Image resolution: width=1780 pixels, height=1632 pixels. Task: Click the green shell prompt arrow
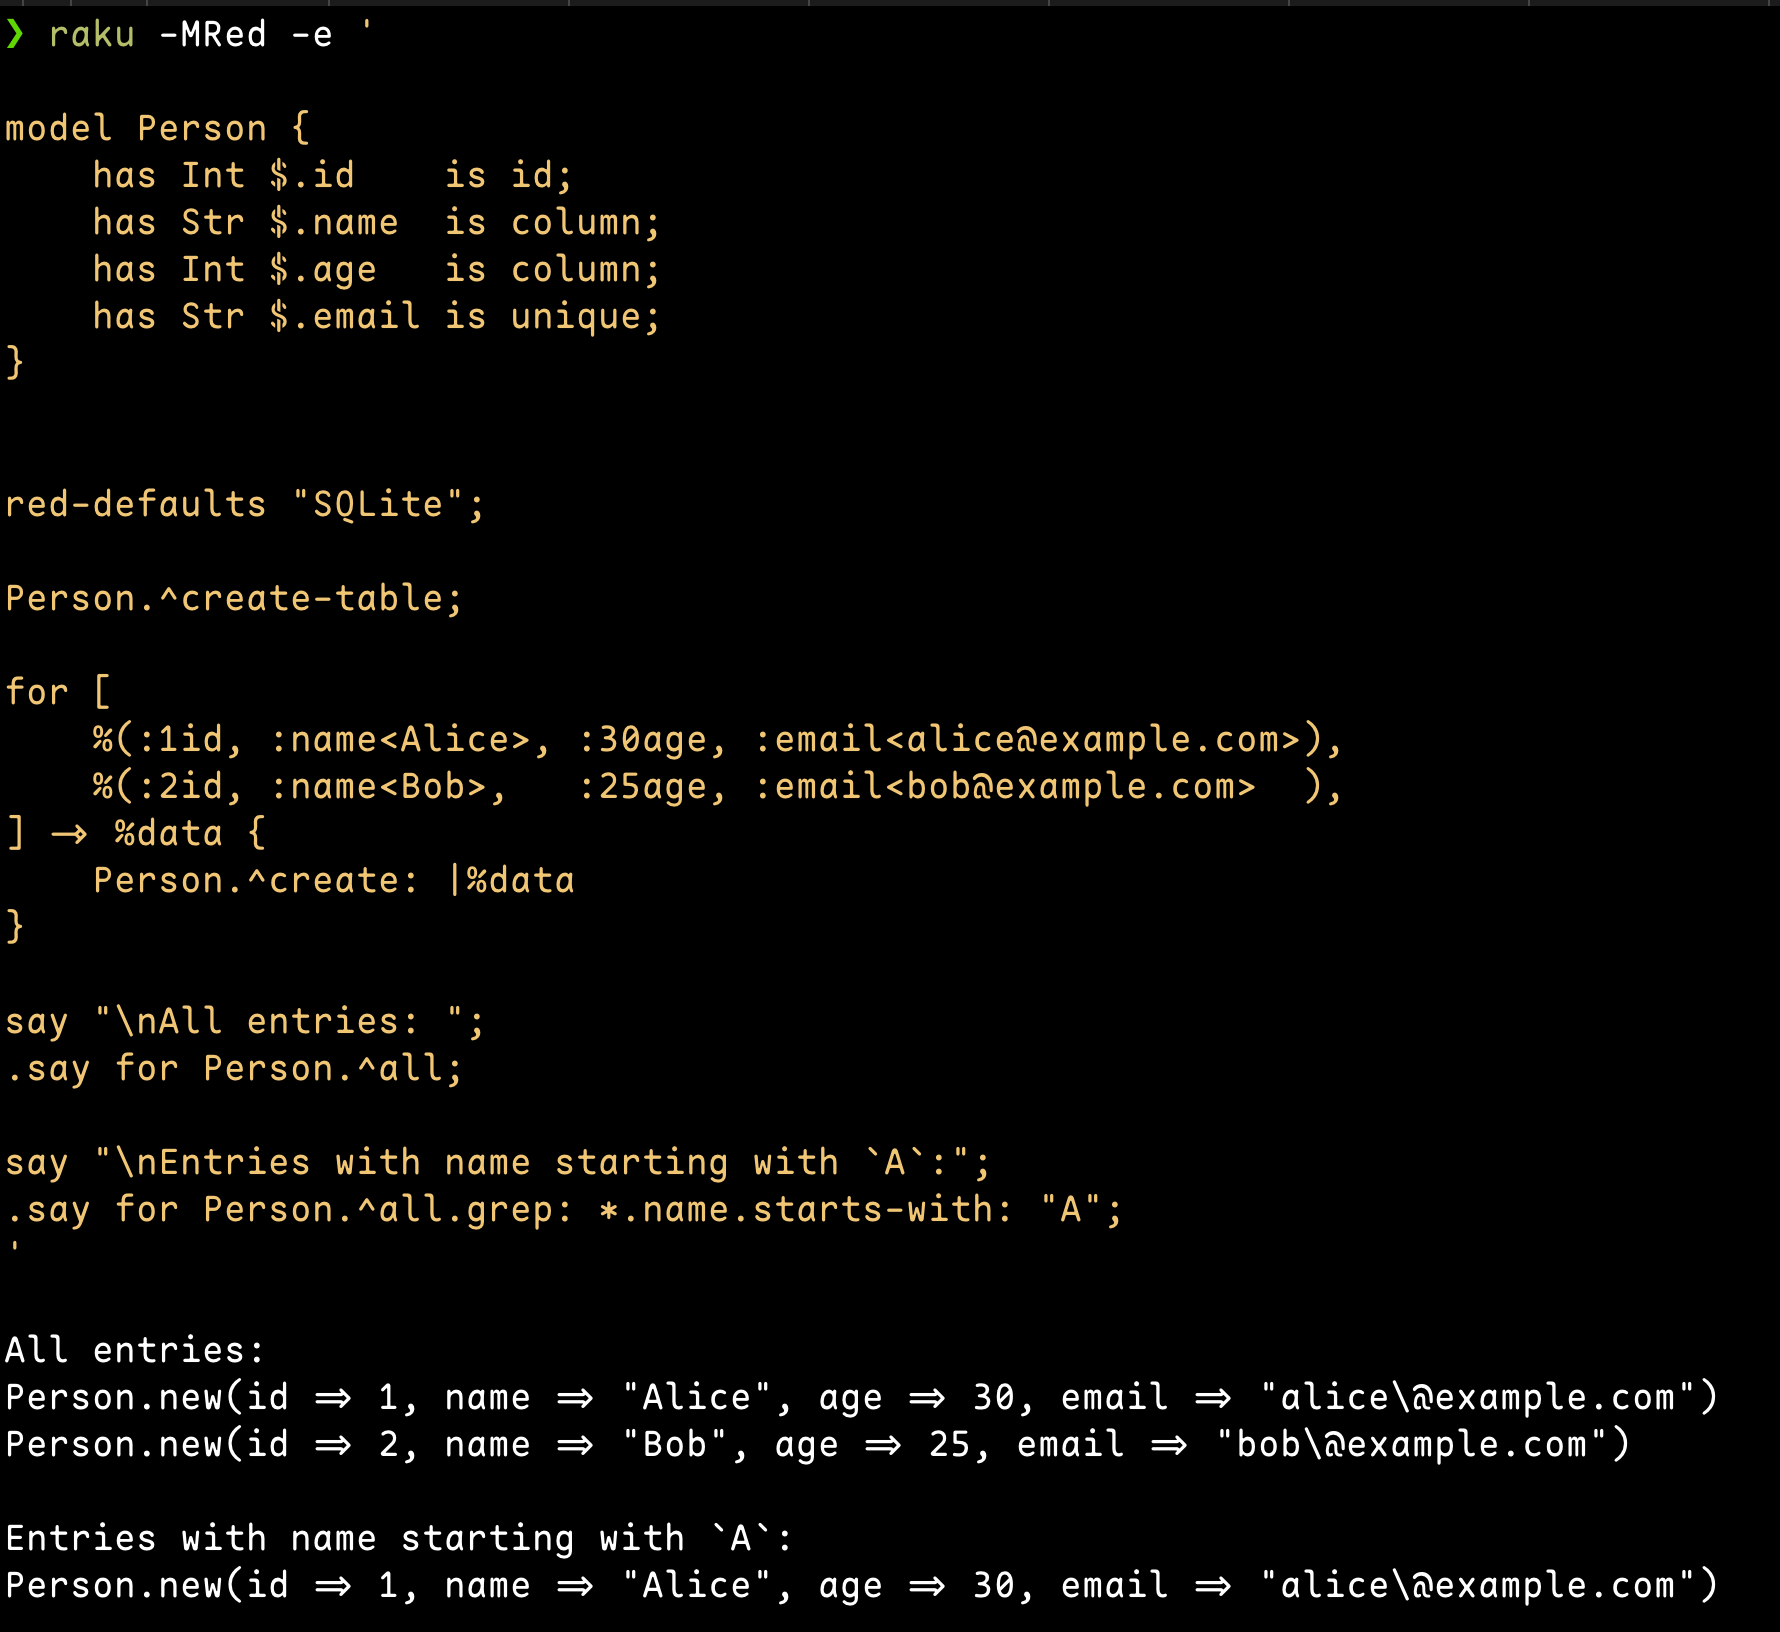pyautogui.click(x=15, y=34)
